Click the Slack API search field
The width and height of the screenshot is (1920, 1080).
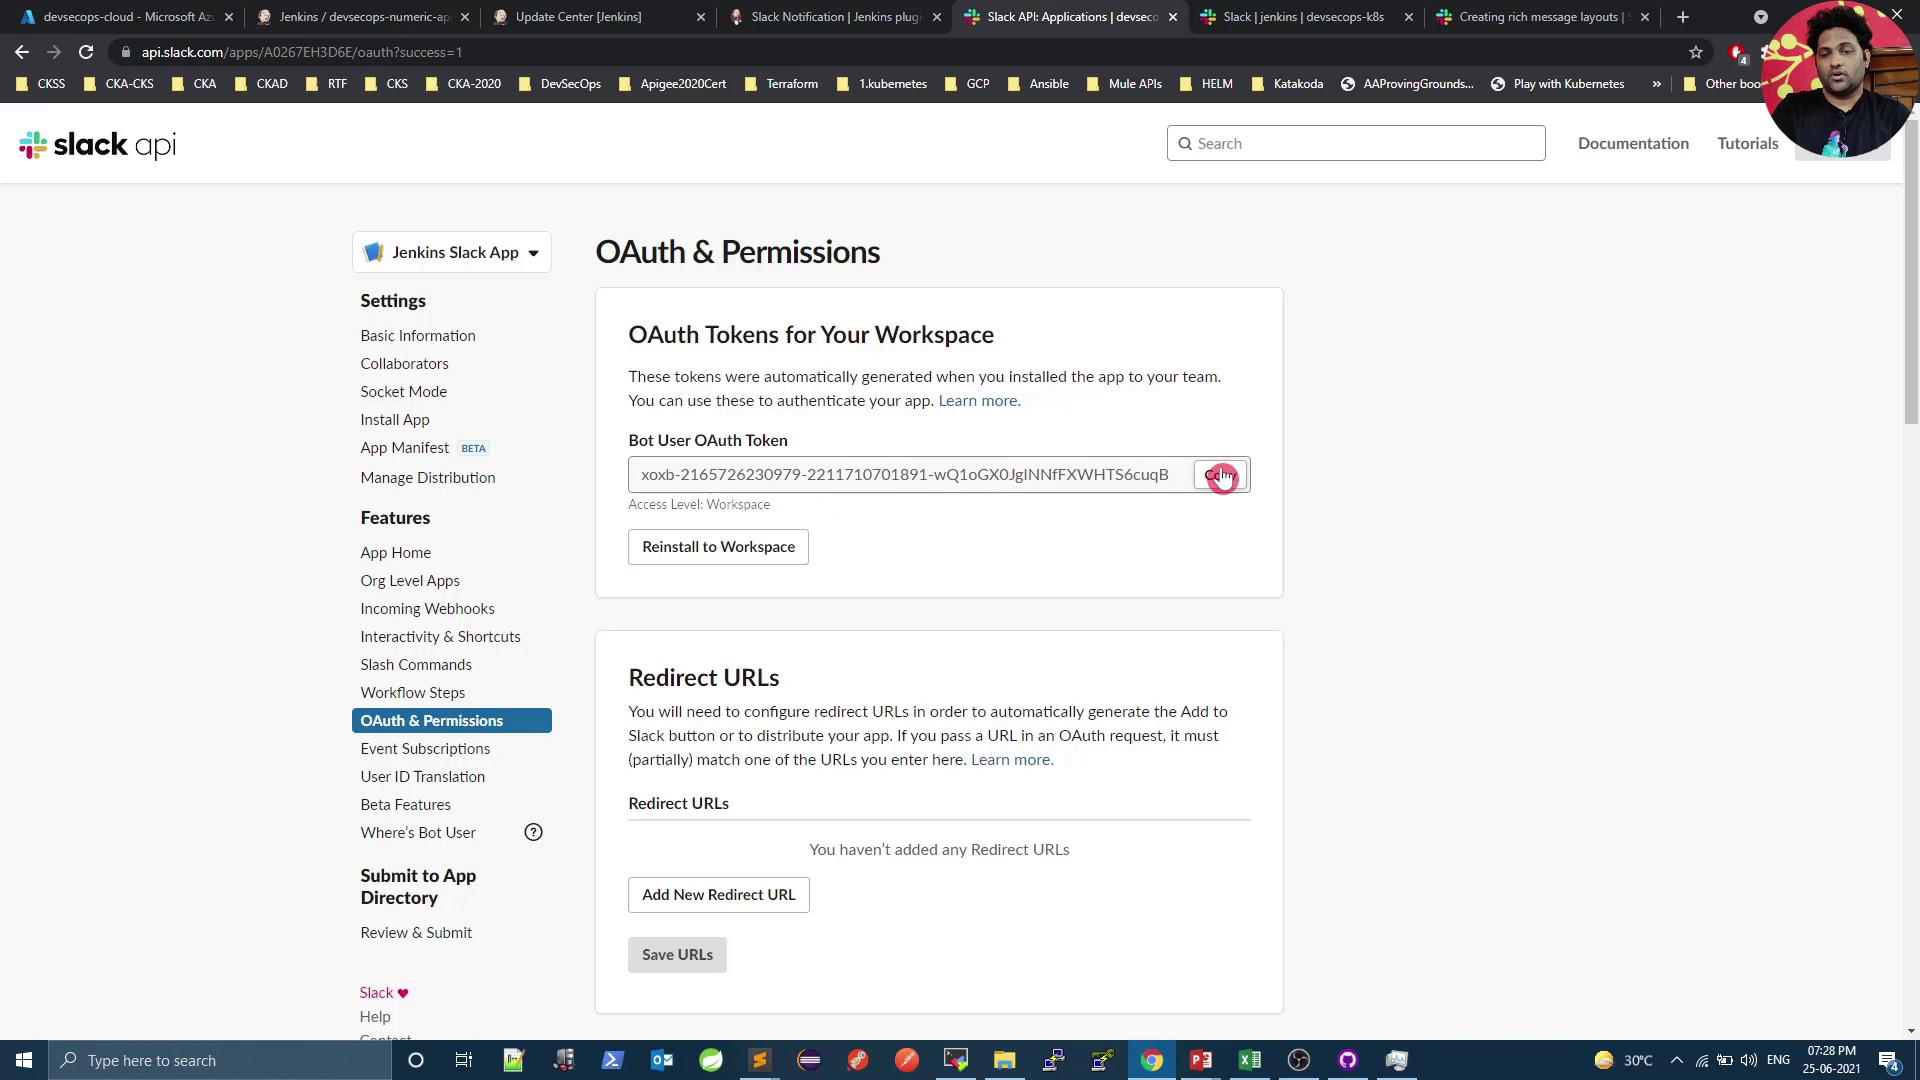1356,143
